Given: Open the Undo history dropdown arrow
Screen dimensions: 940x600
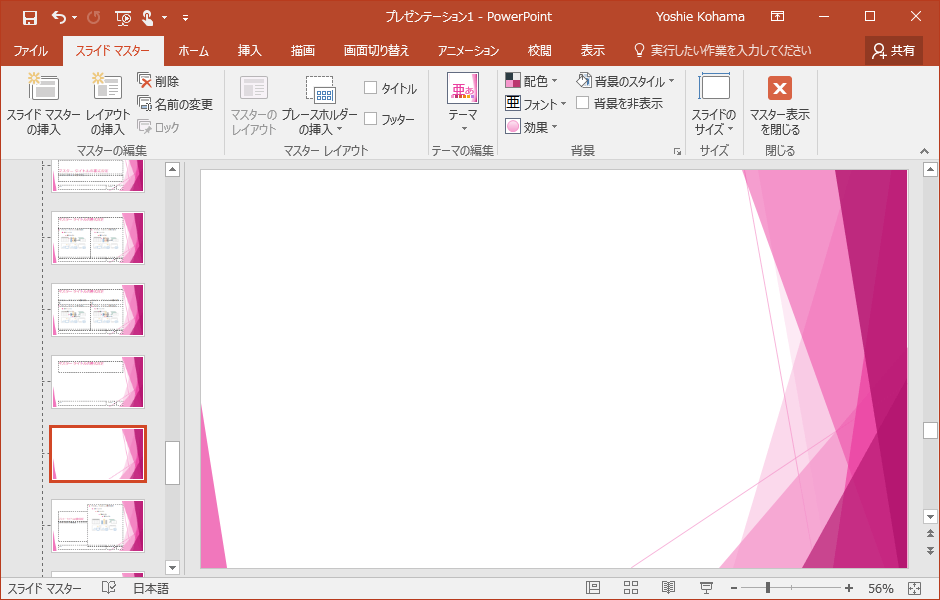Looking at the screenshot, I should [x=74, y=18].
